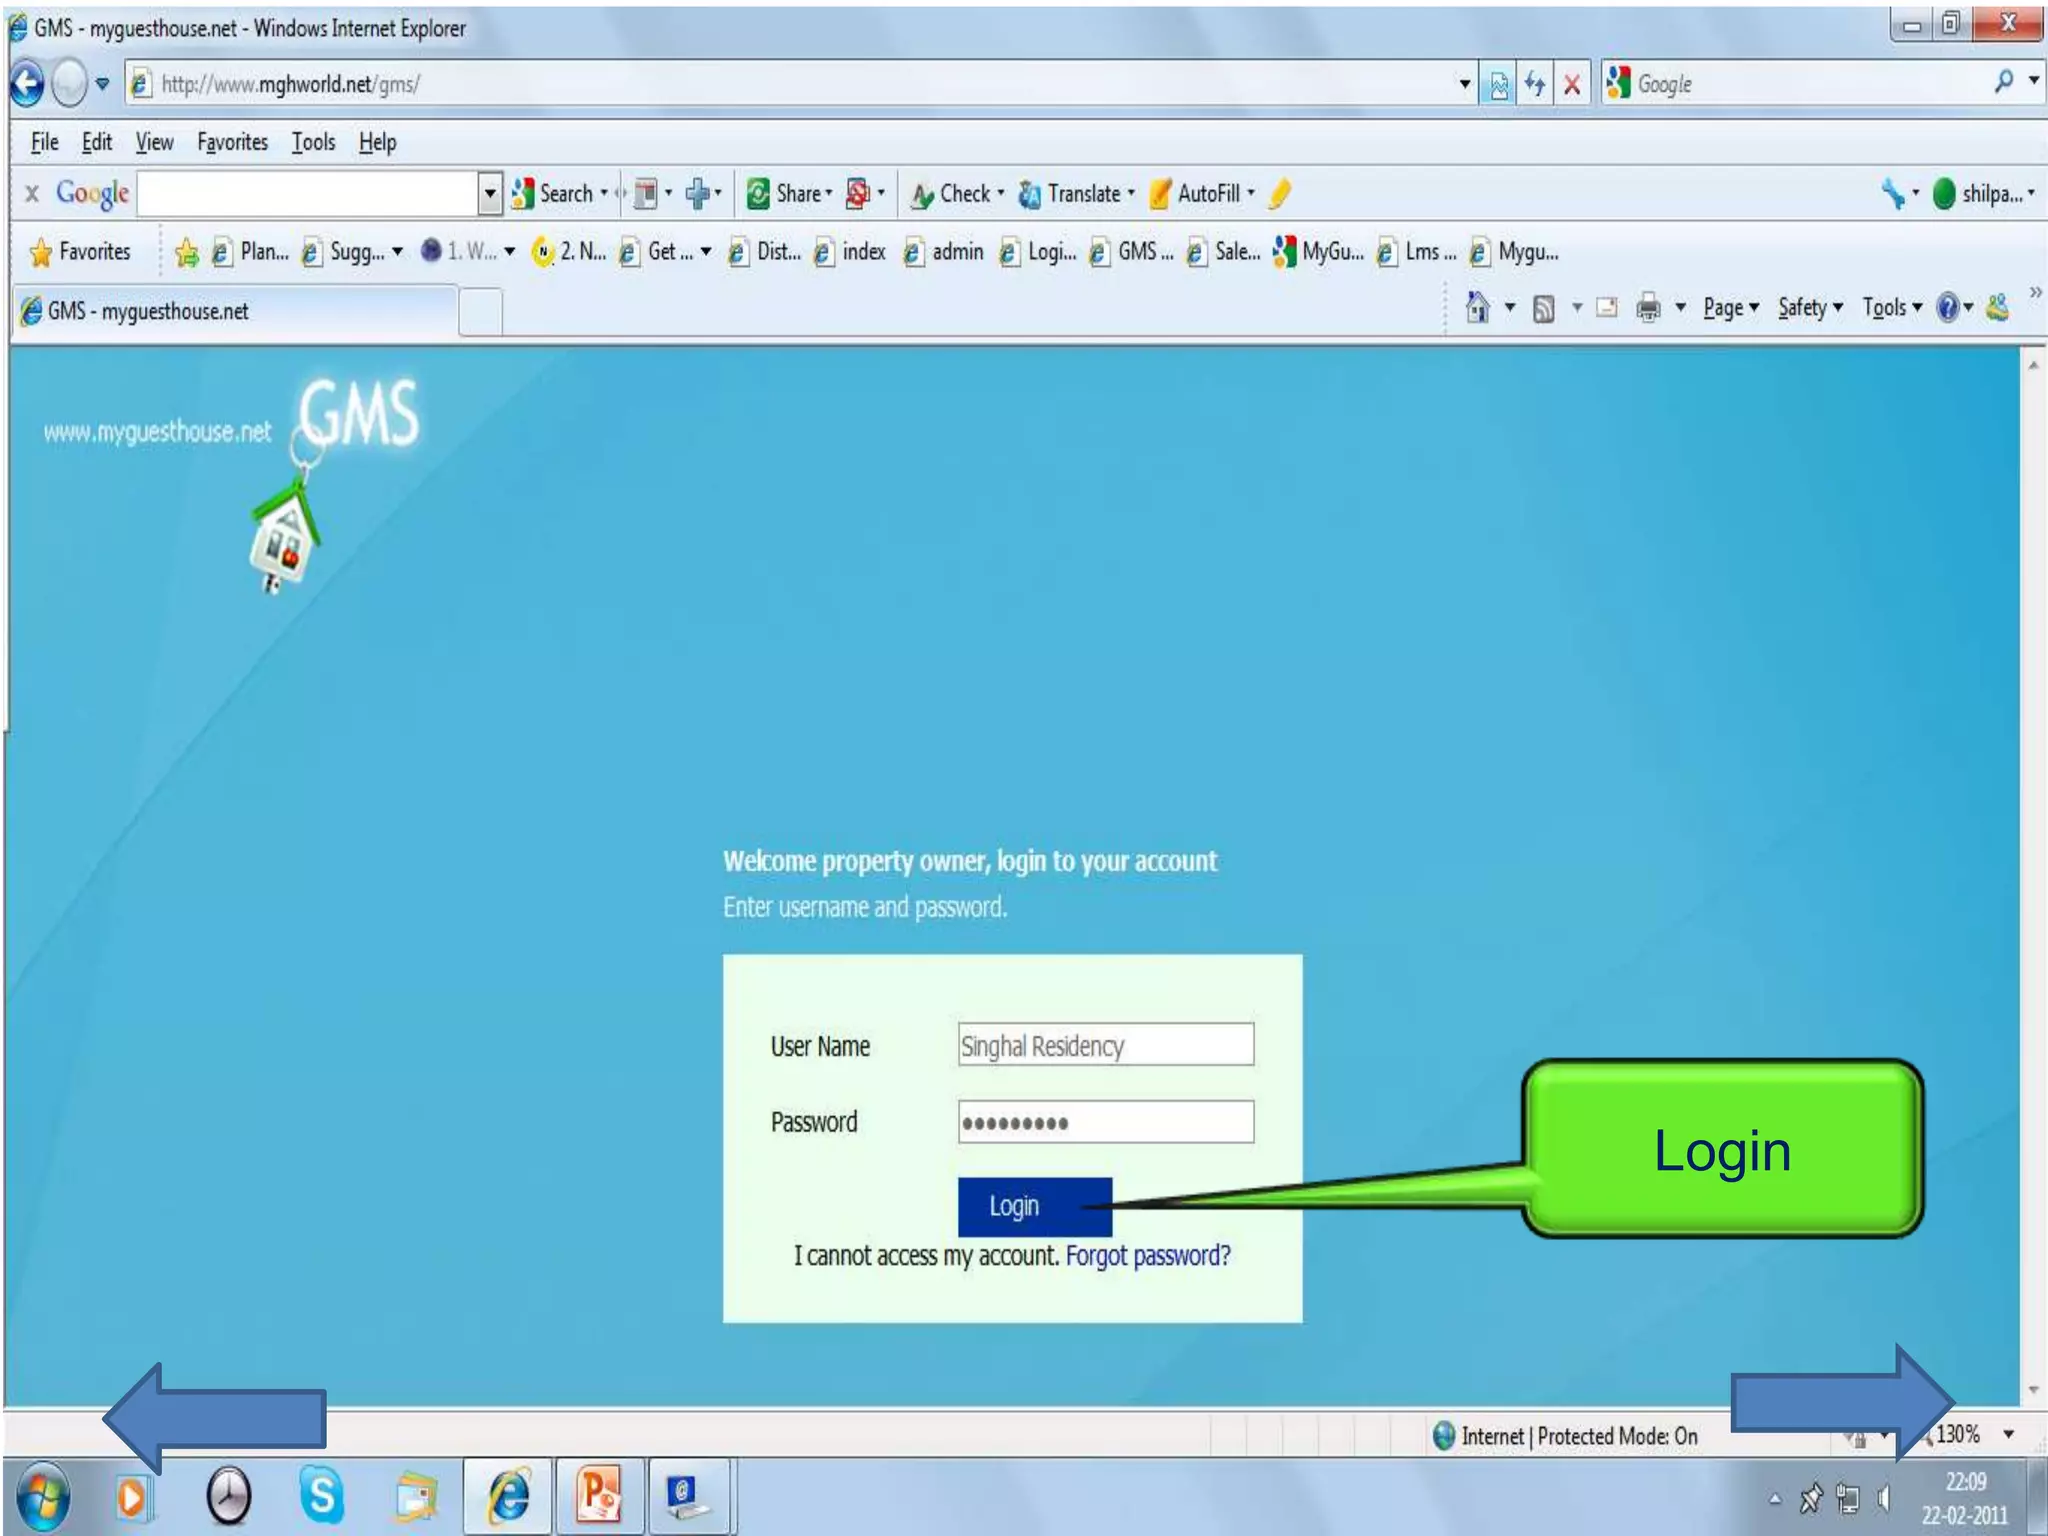Click the Home icon in command bar
The height and width of the screenshot is (1536, 2048).
tap(1477, 307)
